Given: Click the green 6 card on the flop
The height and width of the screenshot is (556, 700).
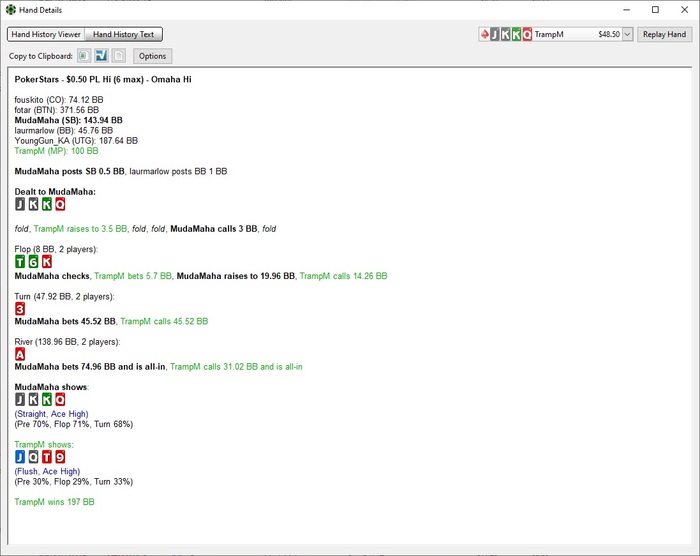Looking at the screenshot, I should [33, 261].
